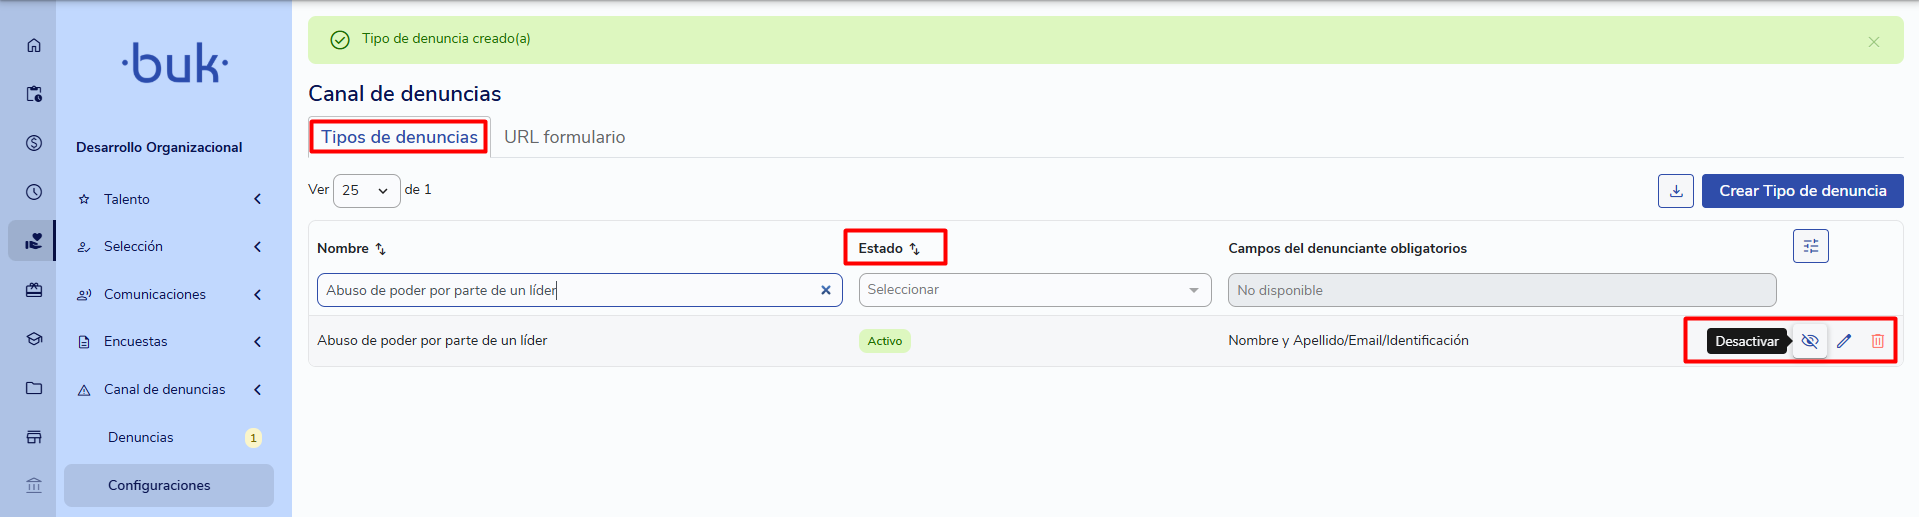1919x517 pixels.
Task: Open the column settings sliders icon
Action: pos(1811,246)
